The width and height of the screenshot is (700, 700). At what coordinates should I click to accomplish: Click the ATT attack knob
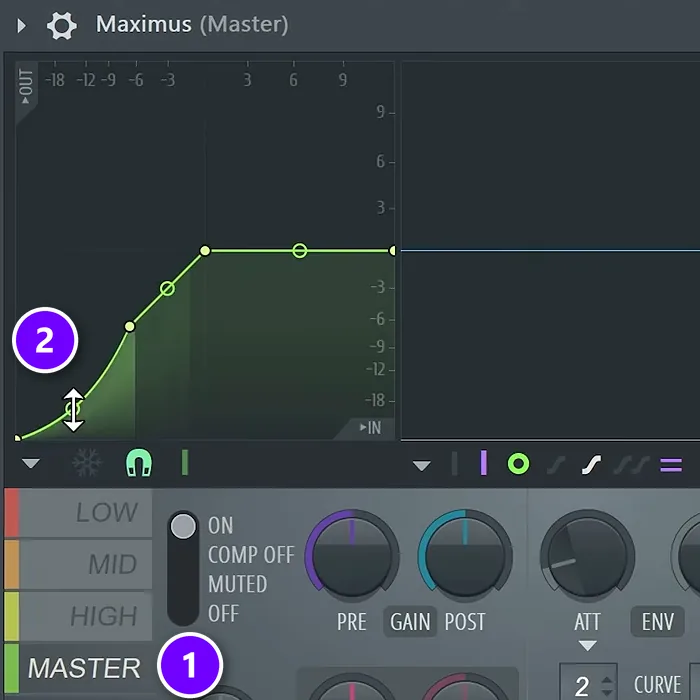click(587, 556)
